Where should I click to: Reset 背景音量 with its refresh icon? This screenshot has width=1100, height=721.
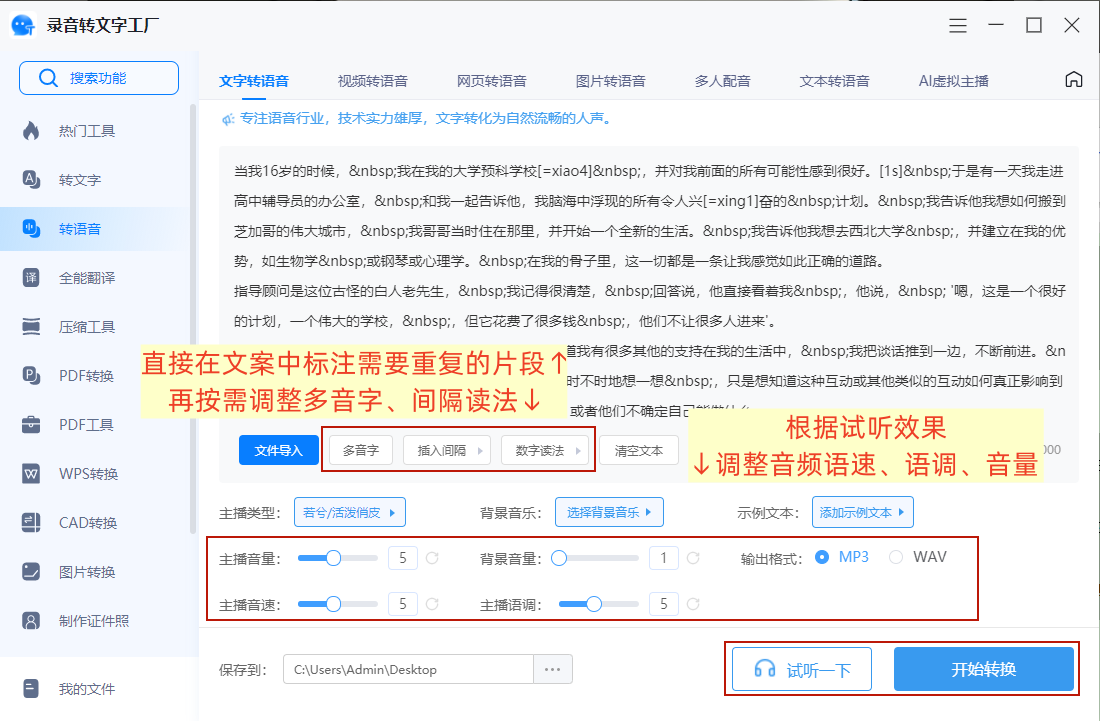point(693,558)
